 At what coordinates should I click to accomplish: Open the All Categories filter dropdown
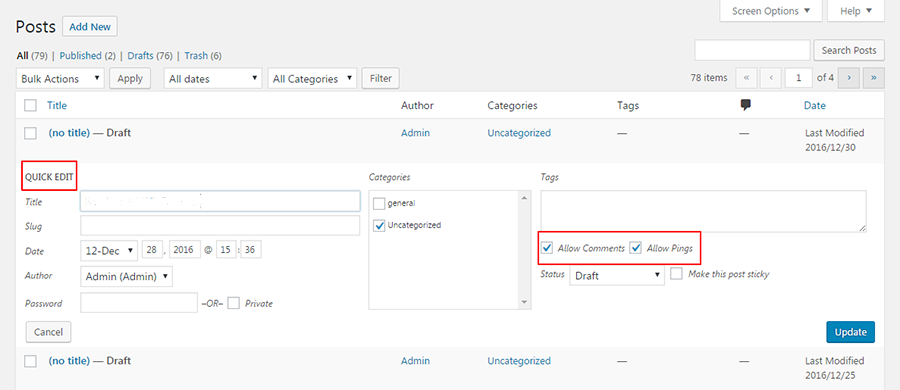tap(312, 79)
